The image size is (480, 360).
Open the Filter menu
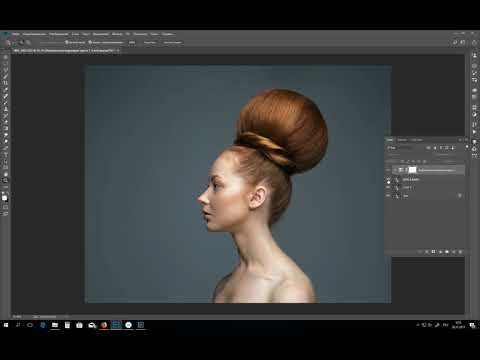117,34
